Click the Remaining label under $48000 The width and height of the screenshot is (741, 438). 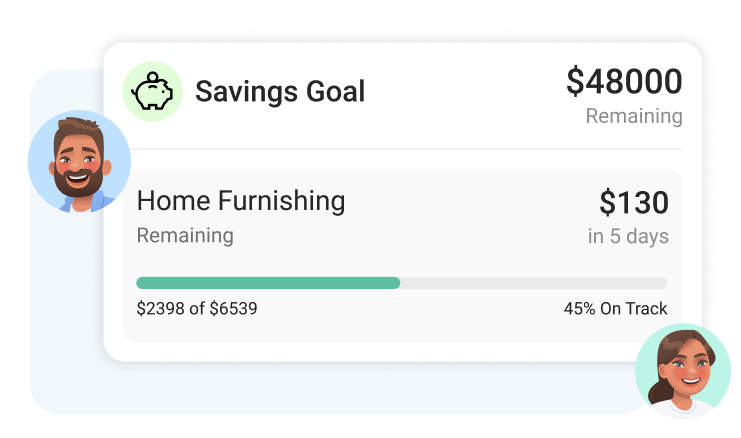point(634,116)
